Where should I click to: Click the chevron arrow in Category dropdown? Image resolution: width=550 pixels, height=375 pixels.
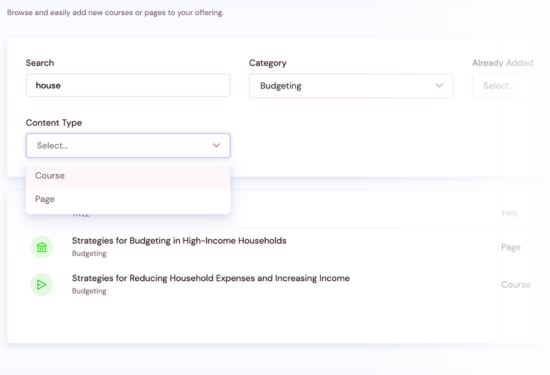pyautogui.click(x=439, y=86)
